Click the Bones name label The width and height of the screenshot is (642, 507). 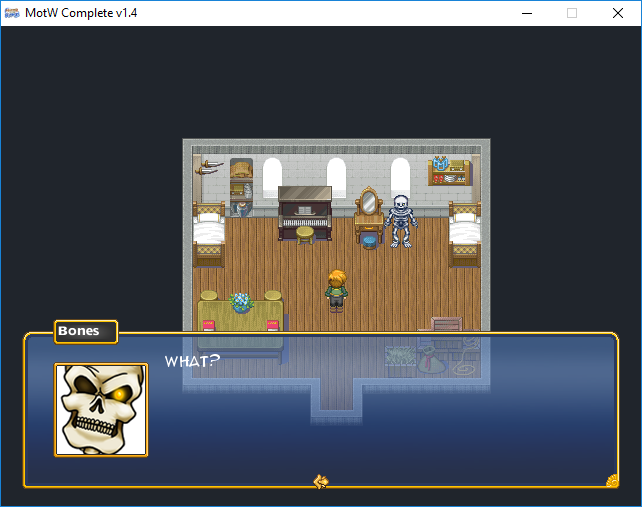86,331
